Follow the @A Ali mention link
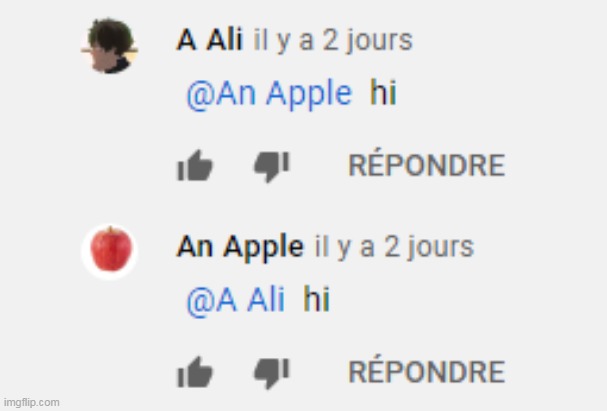 point(236,300)
